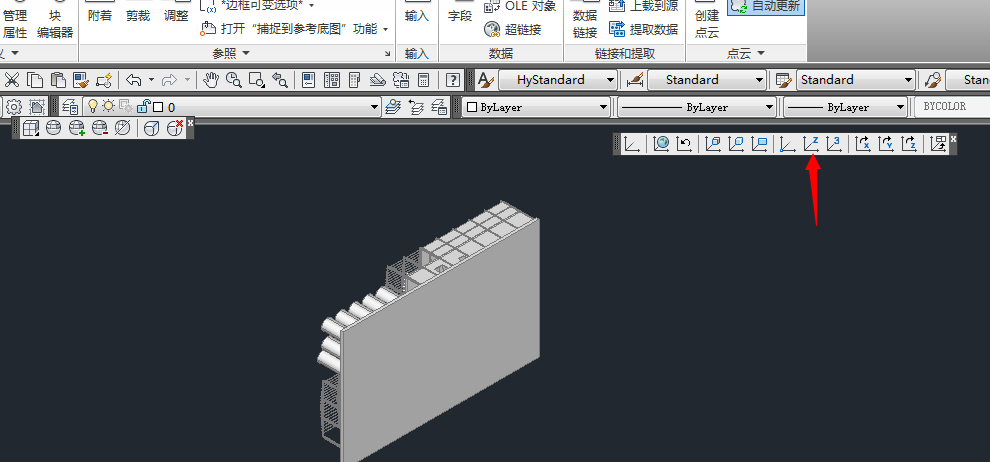
Task: Click the BYCOLOR plot style field
Action: point(950,107)
